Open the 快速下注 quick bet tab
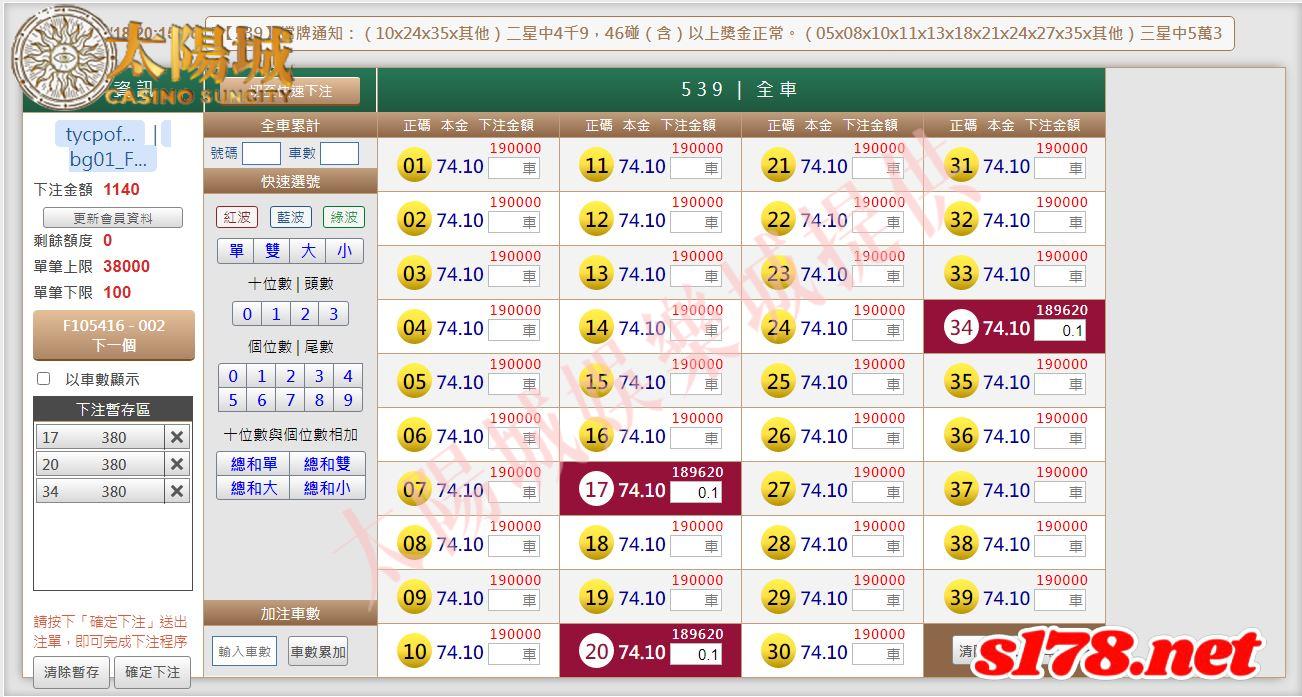The image size is (1302, 697). [x=291, y=91]
